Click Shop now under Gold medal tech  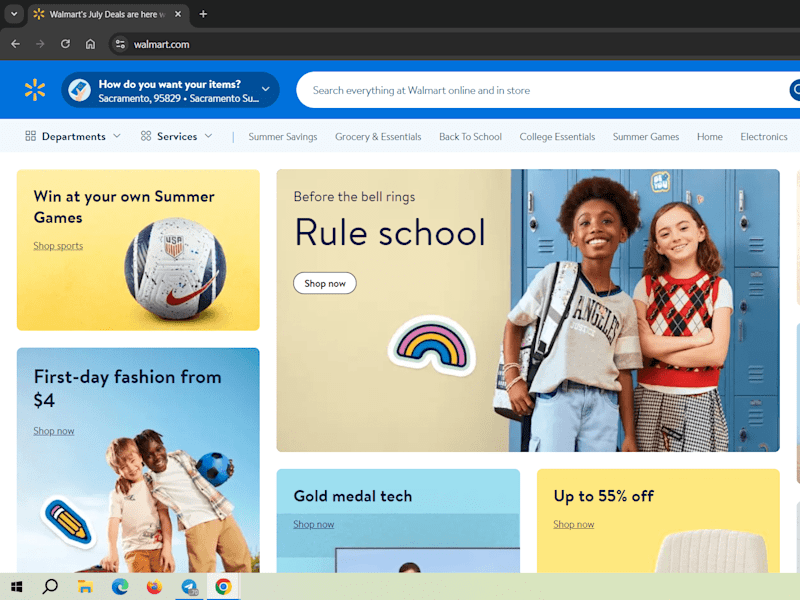pyautogui.click(x=314, y=524)
